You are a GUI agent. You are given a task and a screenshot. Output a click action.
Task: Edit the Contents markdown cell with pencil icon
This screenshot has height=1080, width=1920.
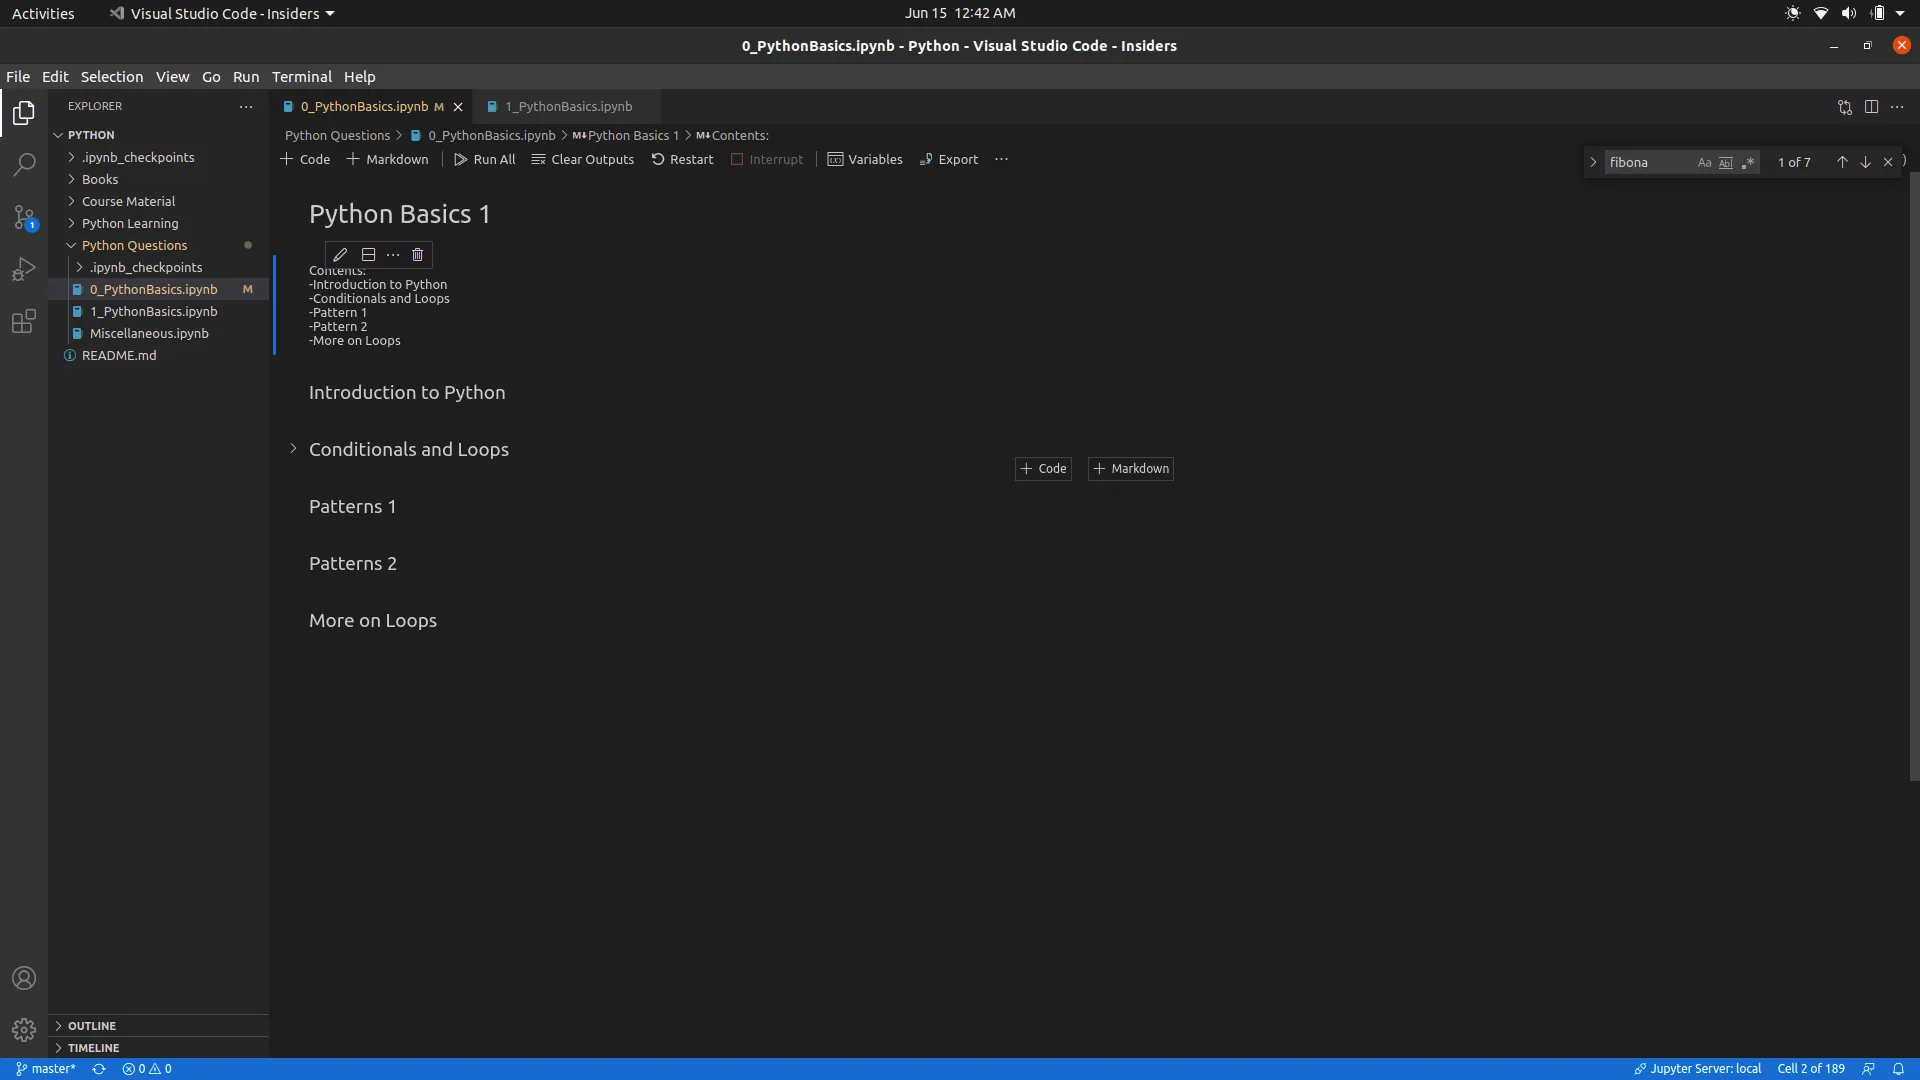click(339, 254)
